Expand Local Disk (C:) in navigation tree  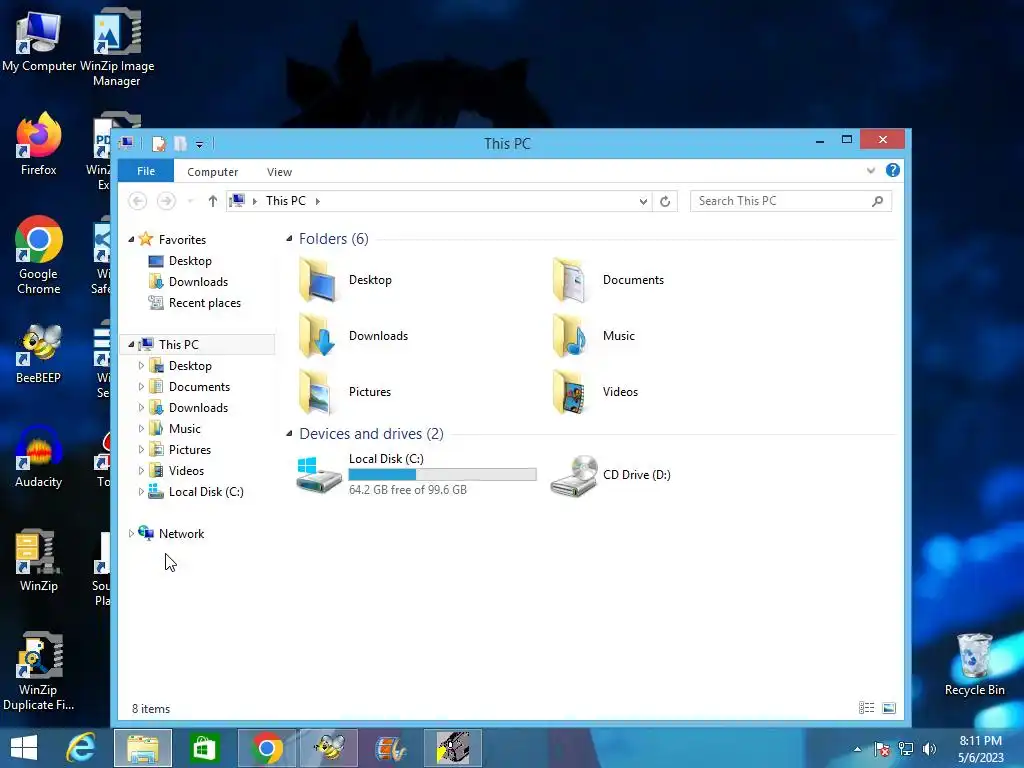click(x=141, y=492)
